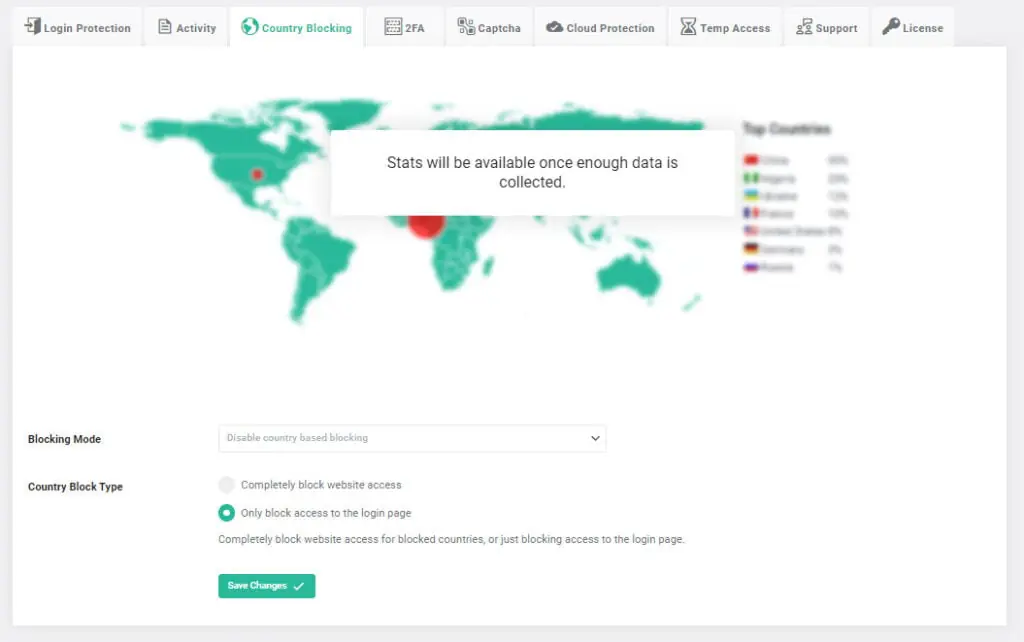
Task: Click the Captcha puzzle icon
Action: click(466, 27)
